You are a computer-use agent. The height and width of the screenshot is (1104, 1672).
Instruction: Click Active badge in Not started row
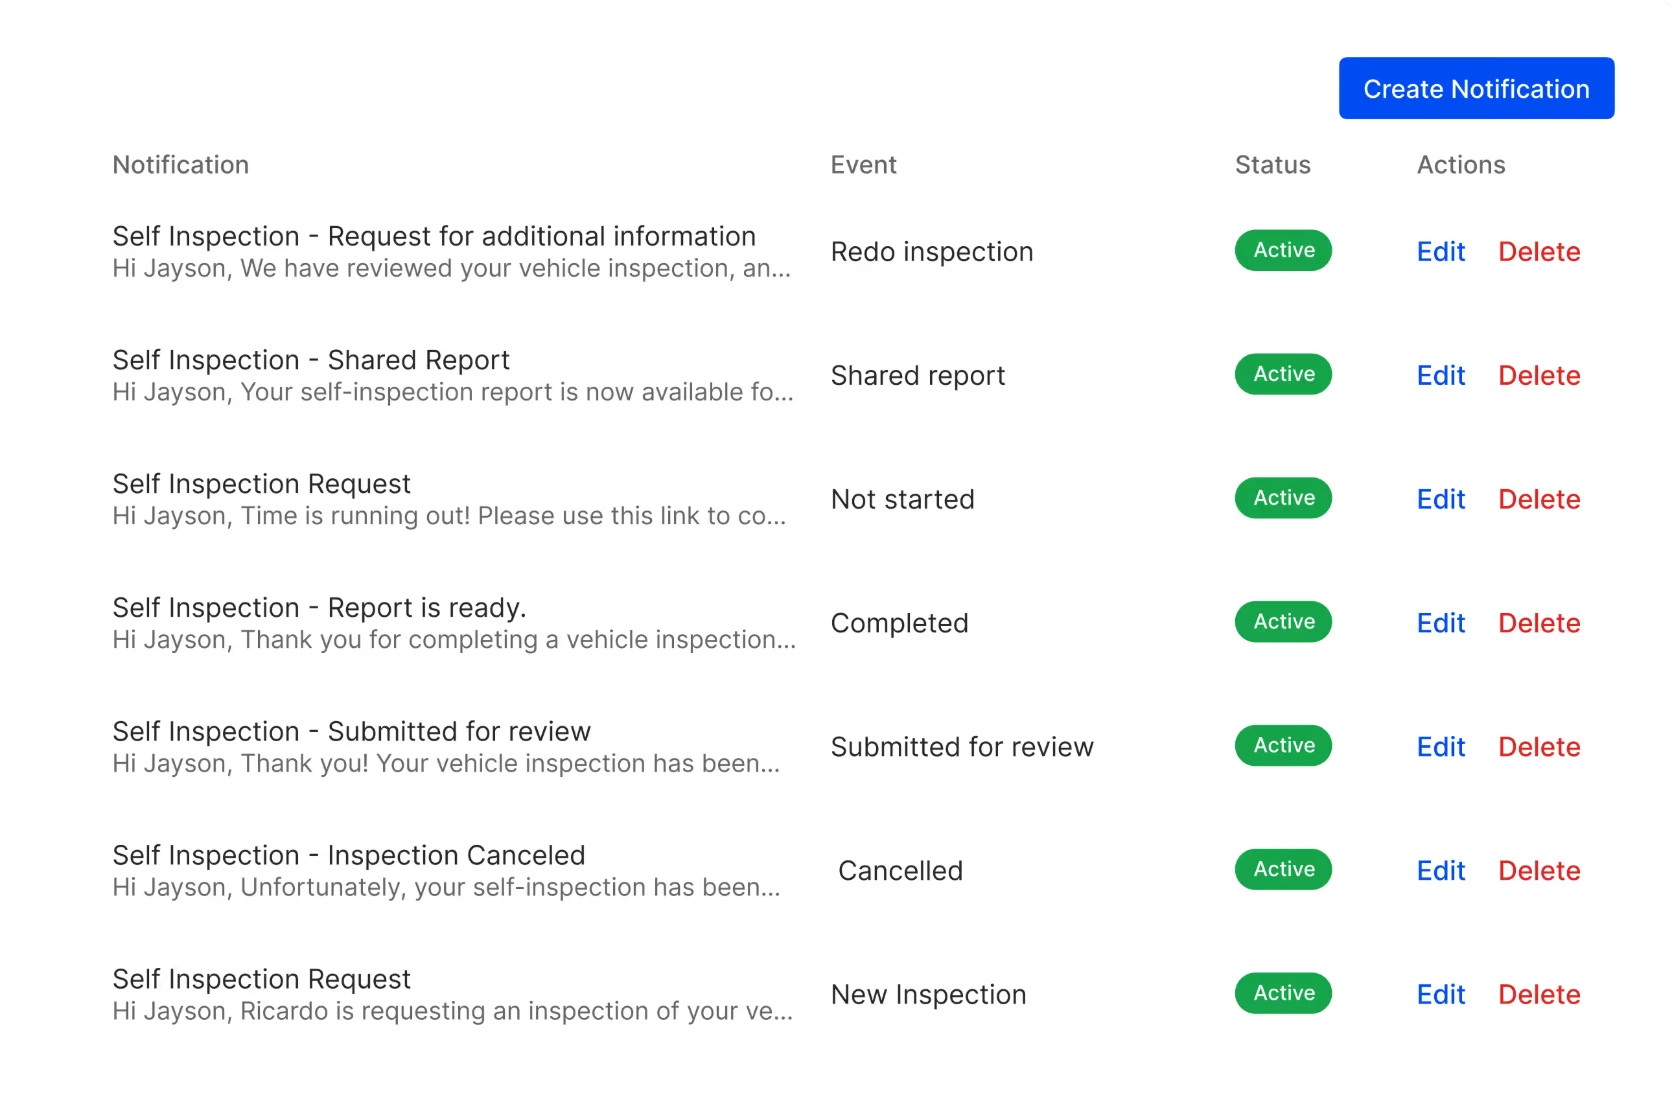coord(1283,498)
